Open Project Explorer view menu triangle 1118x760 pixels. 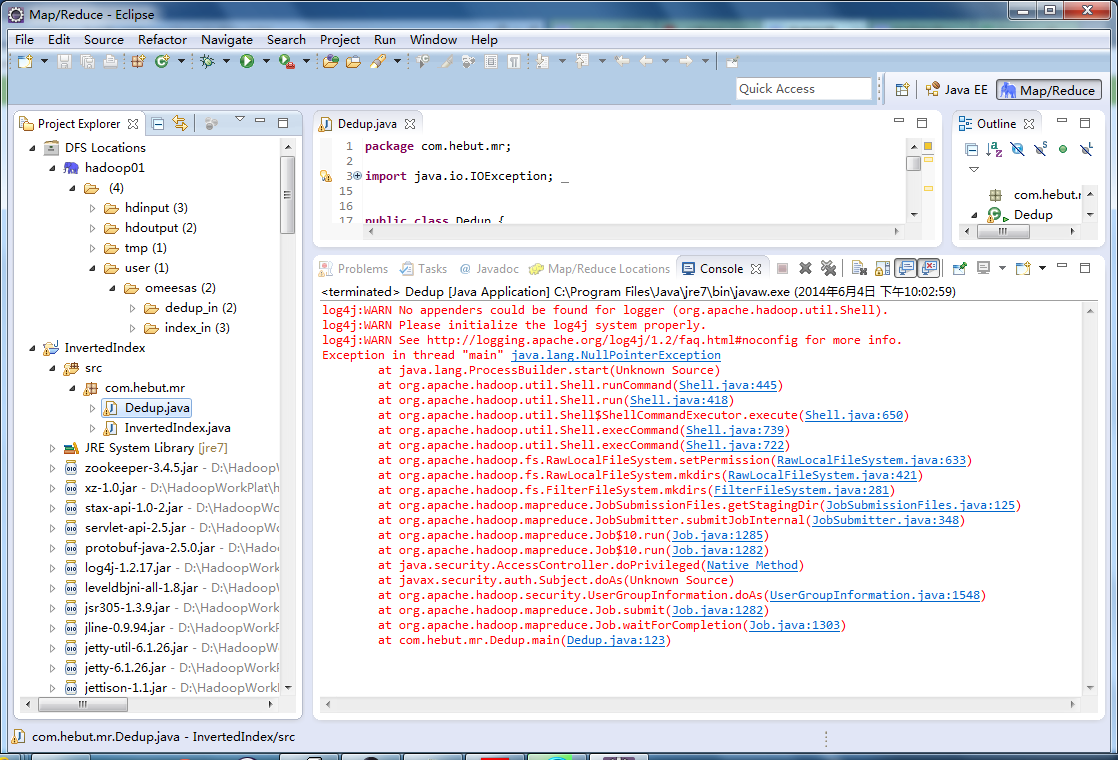(x=240, y=119)
